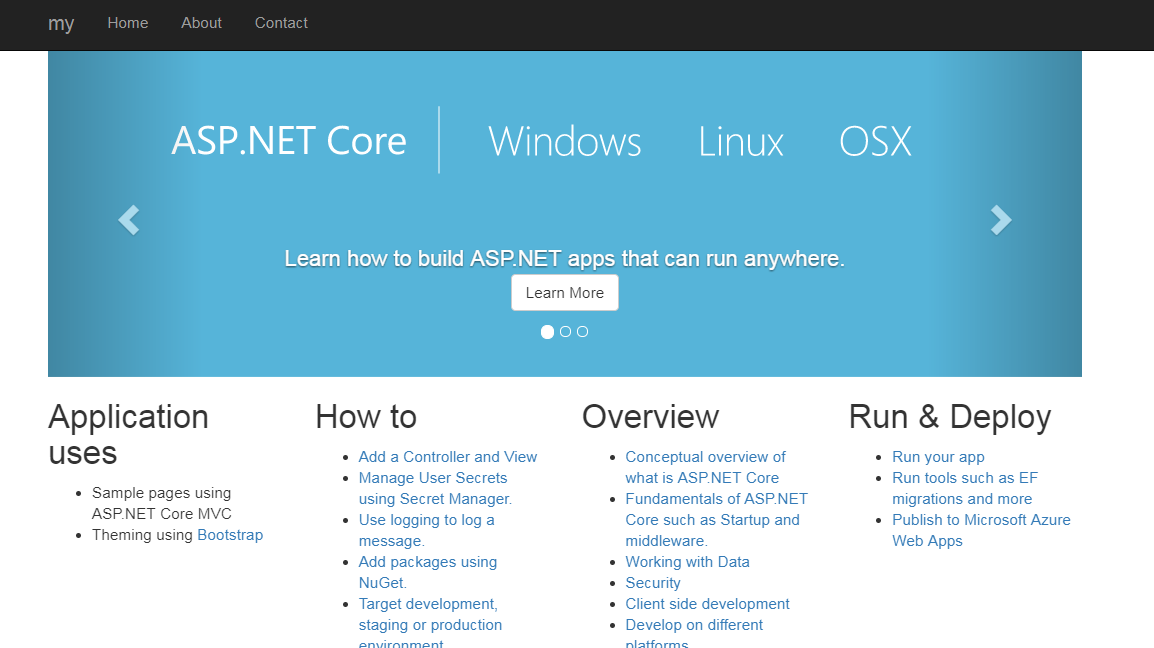This screenshot has width=1154, height=648.
Task: Advance to next carousel slide arrow
Action: [1001, 220]
